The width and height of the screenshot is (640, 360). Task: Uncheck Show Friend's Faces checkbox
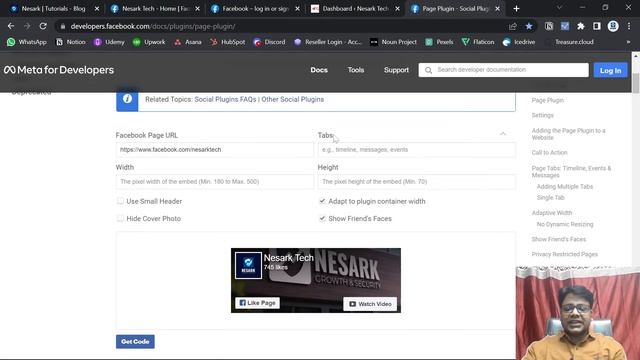pos(322,218)
